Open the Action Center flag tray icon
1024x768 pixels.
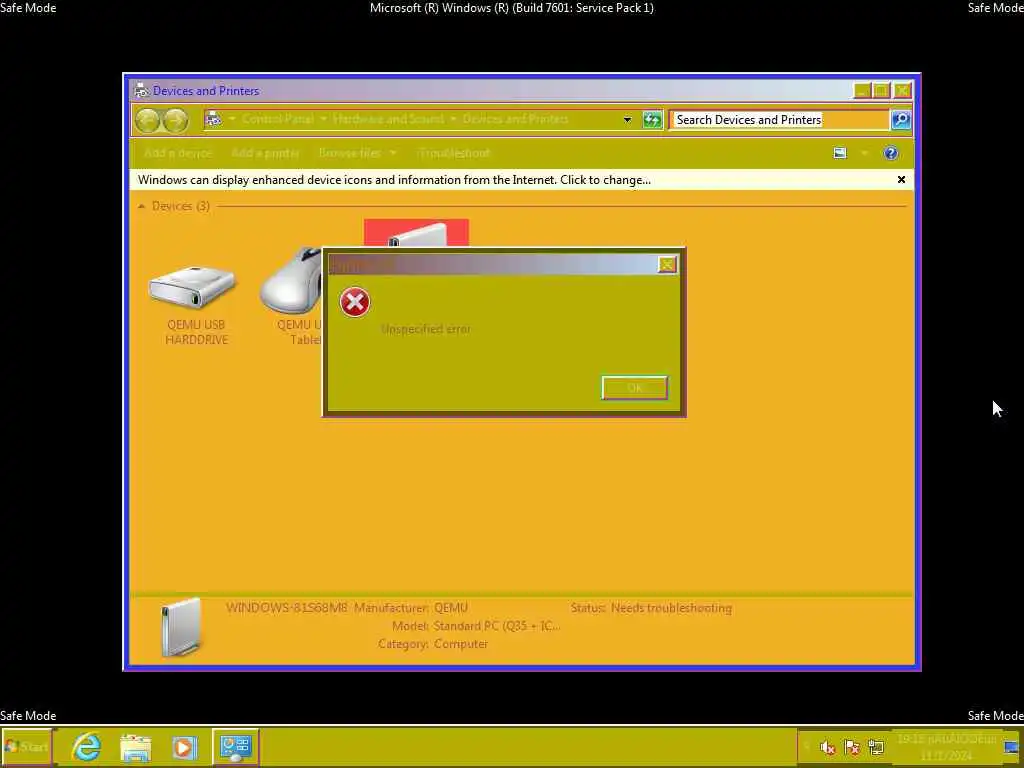coord(852,748)
